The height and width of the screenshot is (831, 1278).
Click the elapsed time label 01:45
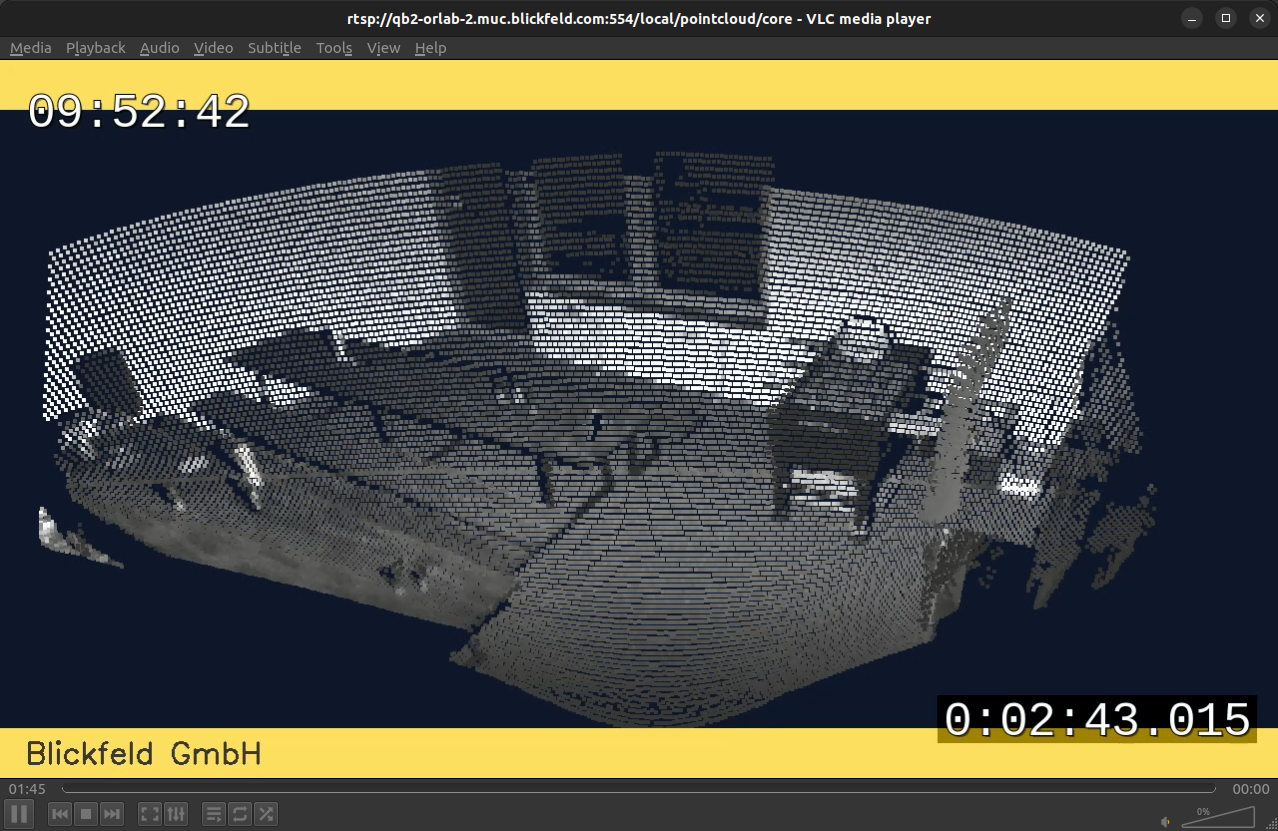tap(27, 790)
